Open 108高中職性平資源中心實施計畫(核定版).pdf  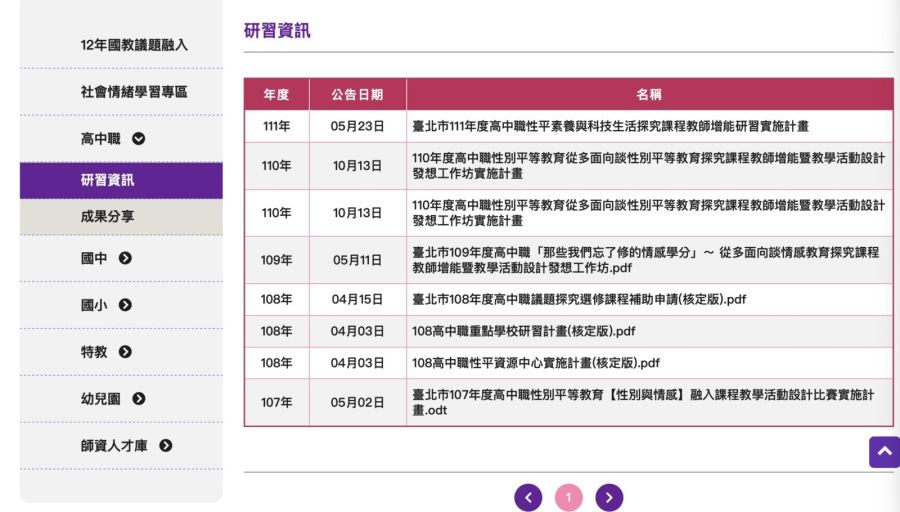pyautogui.click(x=536, y=363)
